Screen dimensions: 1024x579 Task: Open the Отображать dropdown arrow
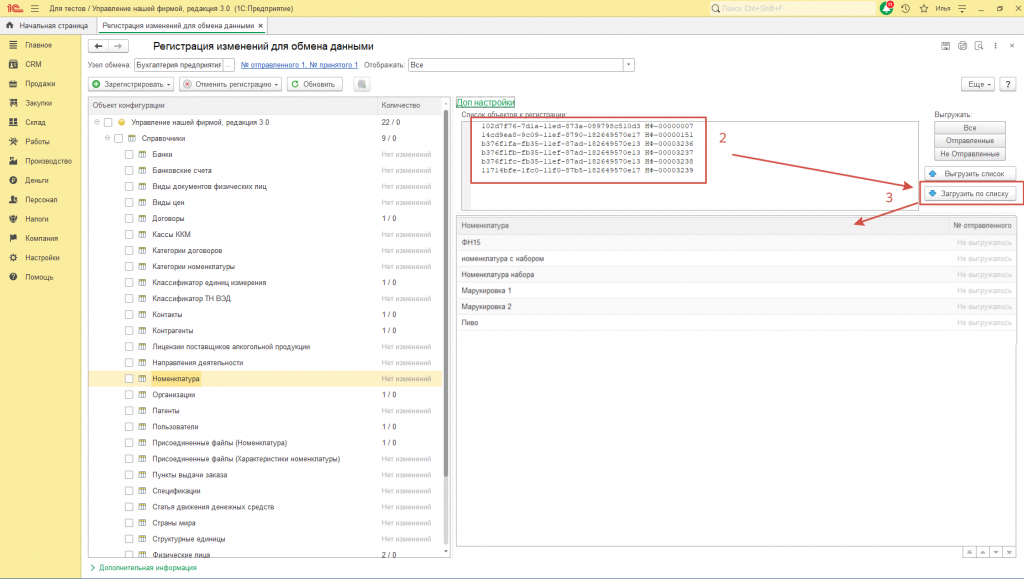coord(628,65)
